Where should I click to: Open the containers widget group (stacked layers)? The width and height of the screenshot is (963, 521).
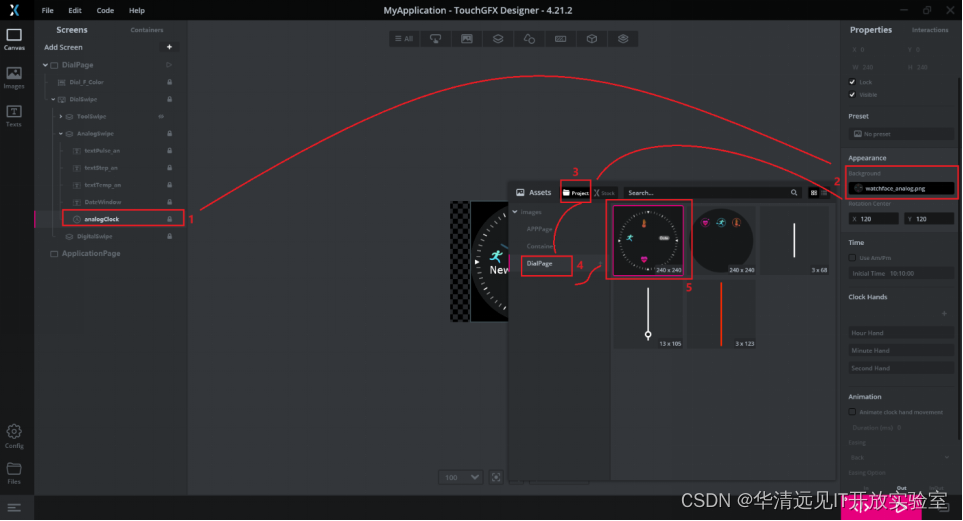[x=498, y=39]
